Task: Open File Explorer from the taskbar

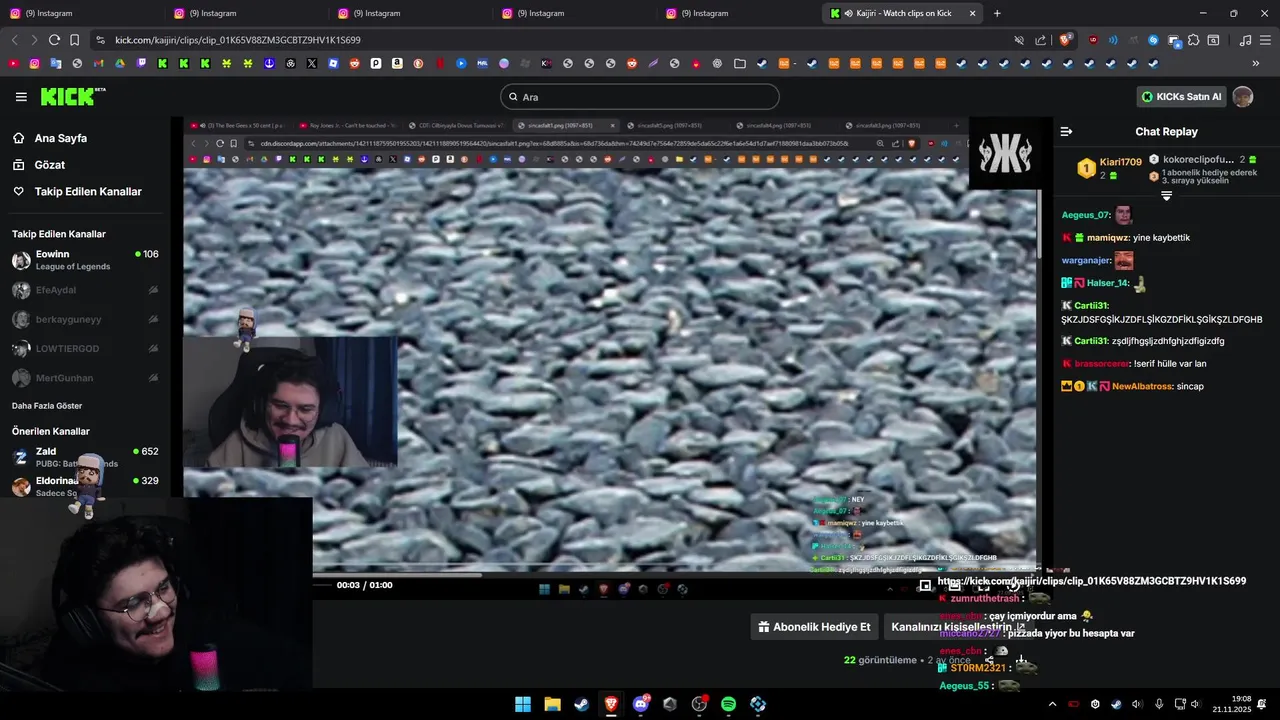Action: pyautogui.click(x=552, y=704)
